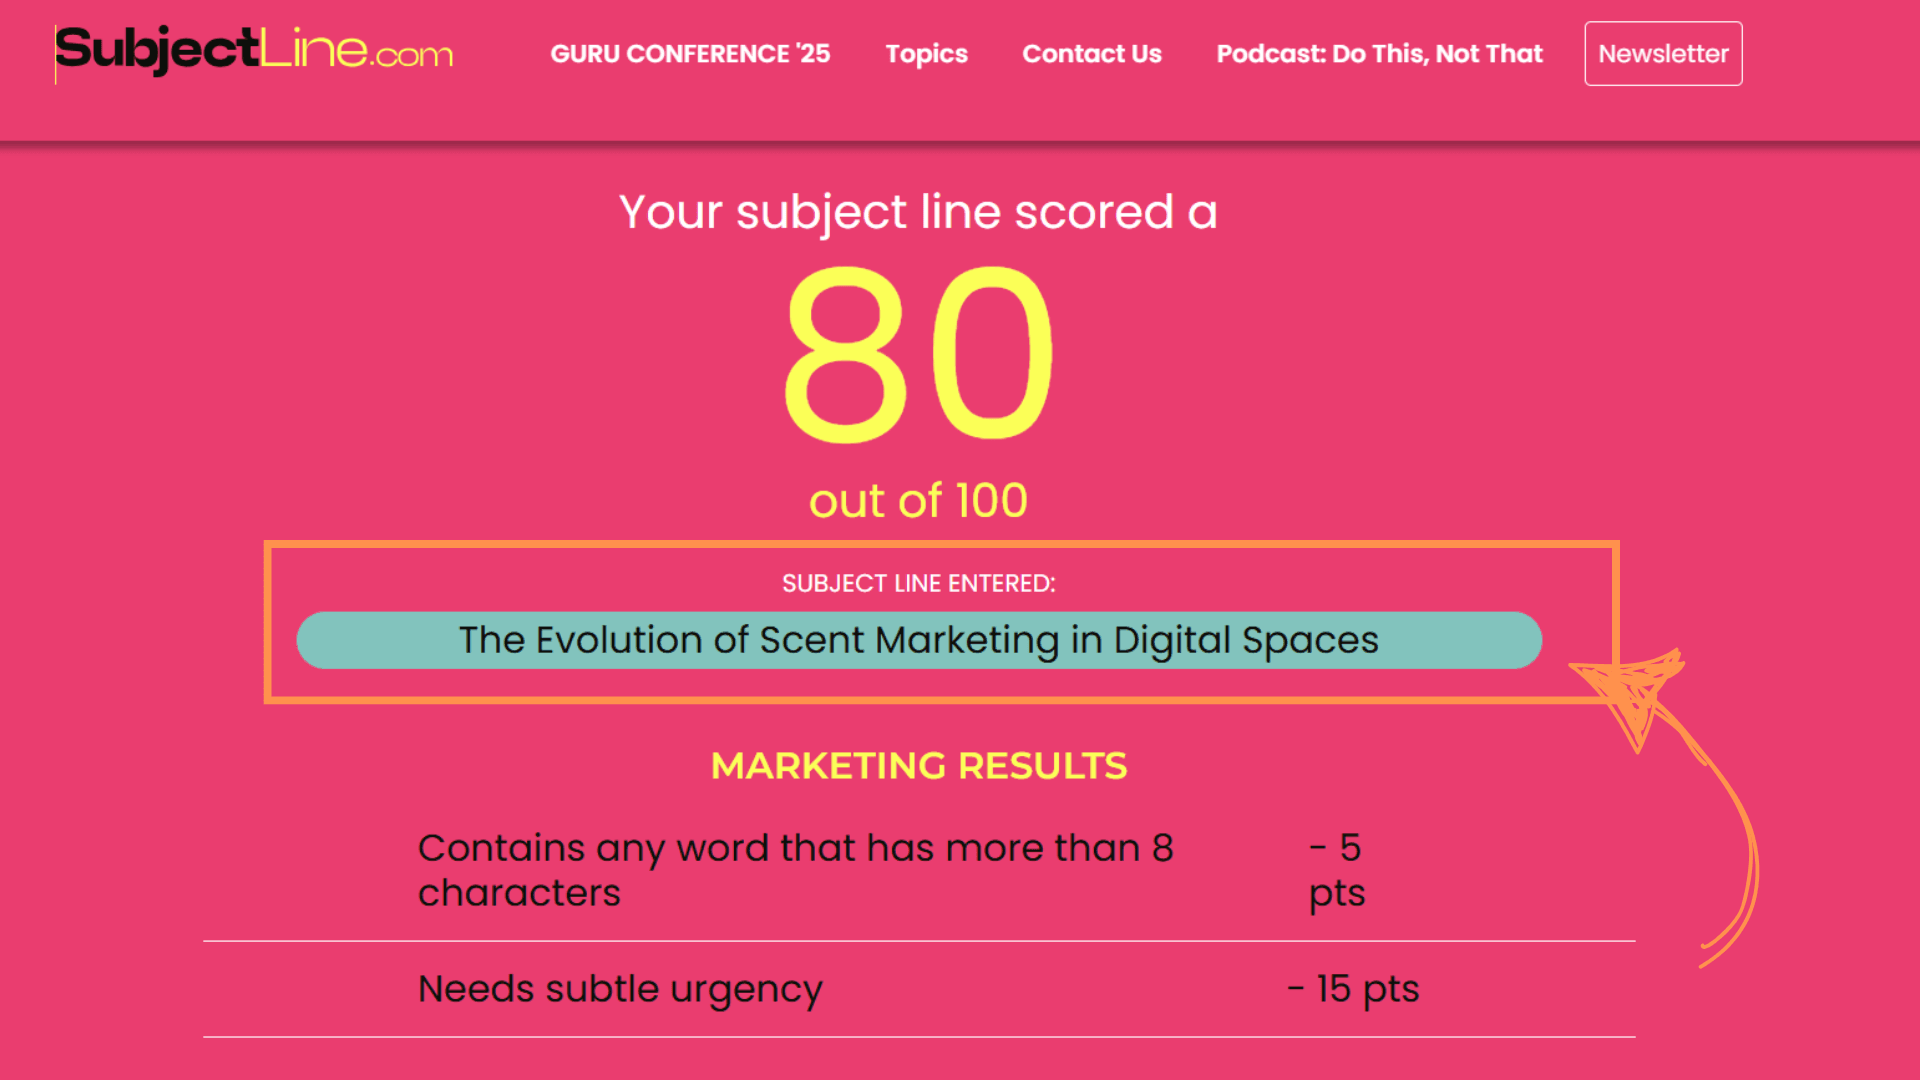Screen dimensions: 1920x1080
Task: Click the Newsletter signup button
Action: (1663, 53)
